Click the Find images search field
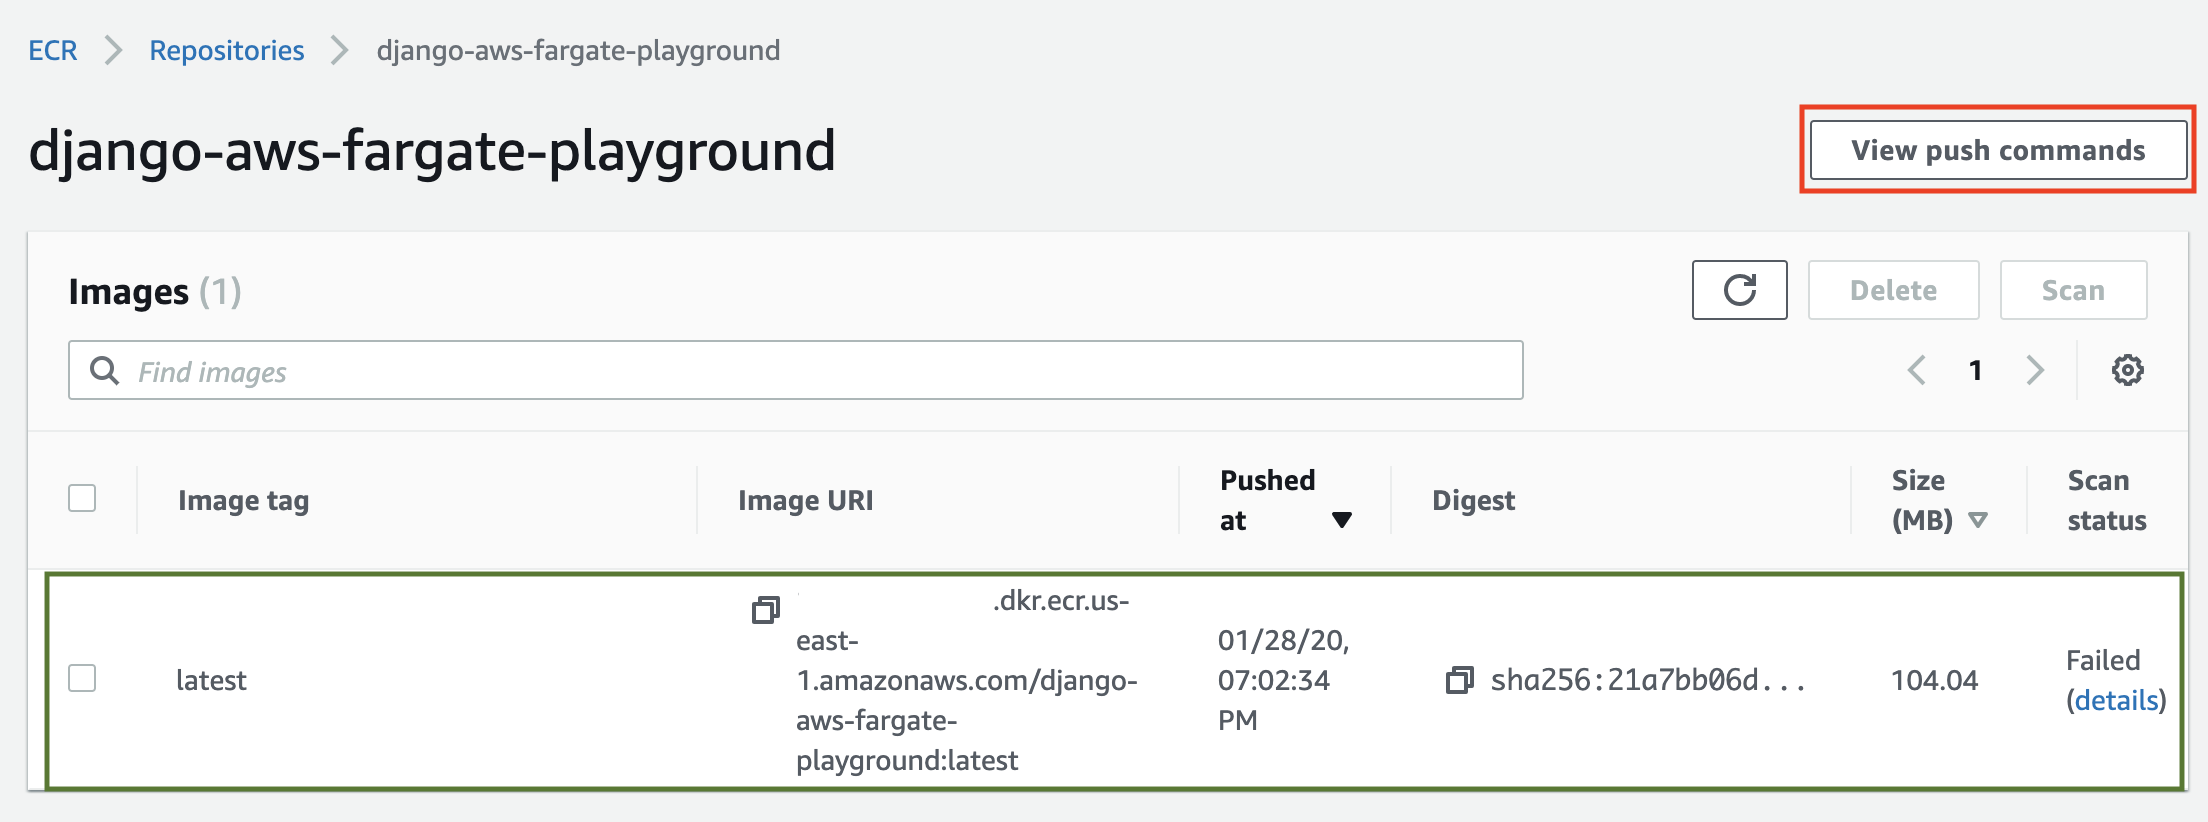2208x822 pixels. tap(795, 370)
